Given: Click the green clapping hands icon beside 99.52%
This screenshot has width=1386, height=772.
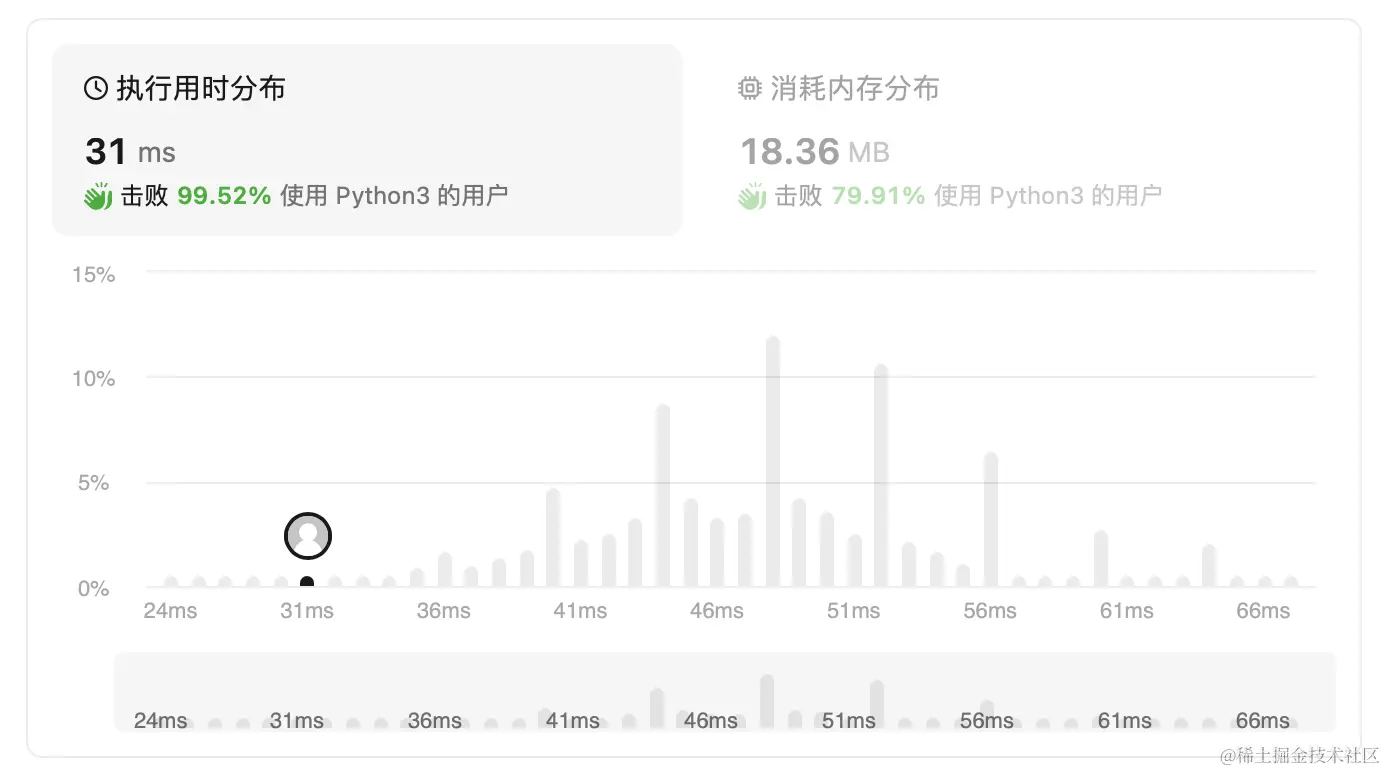Looking at the screenshot, I should pos(98,196).
